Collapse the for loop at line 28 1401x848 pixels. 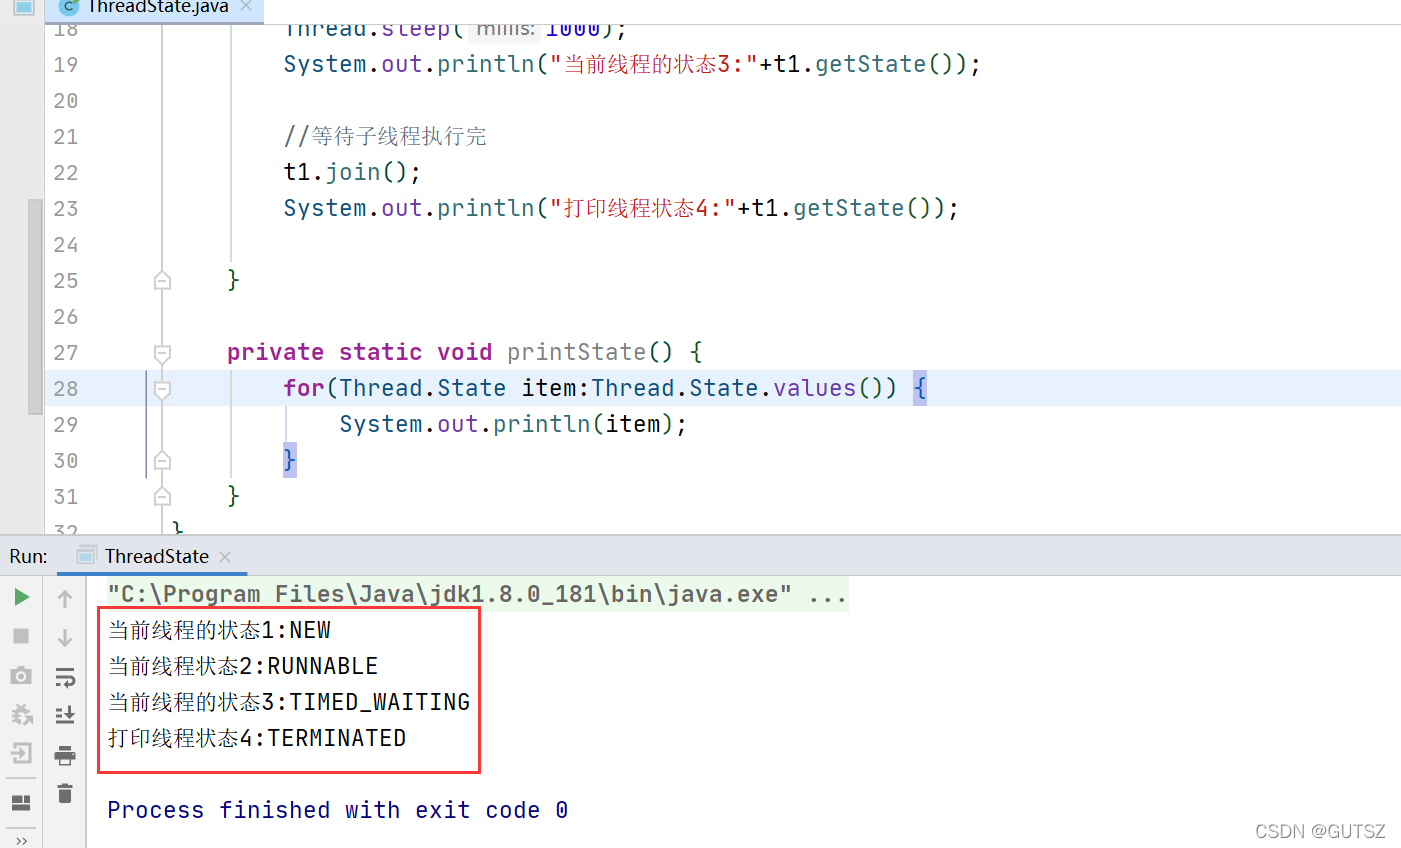coord(162,389)
